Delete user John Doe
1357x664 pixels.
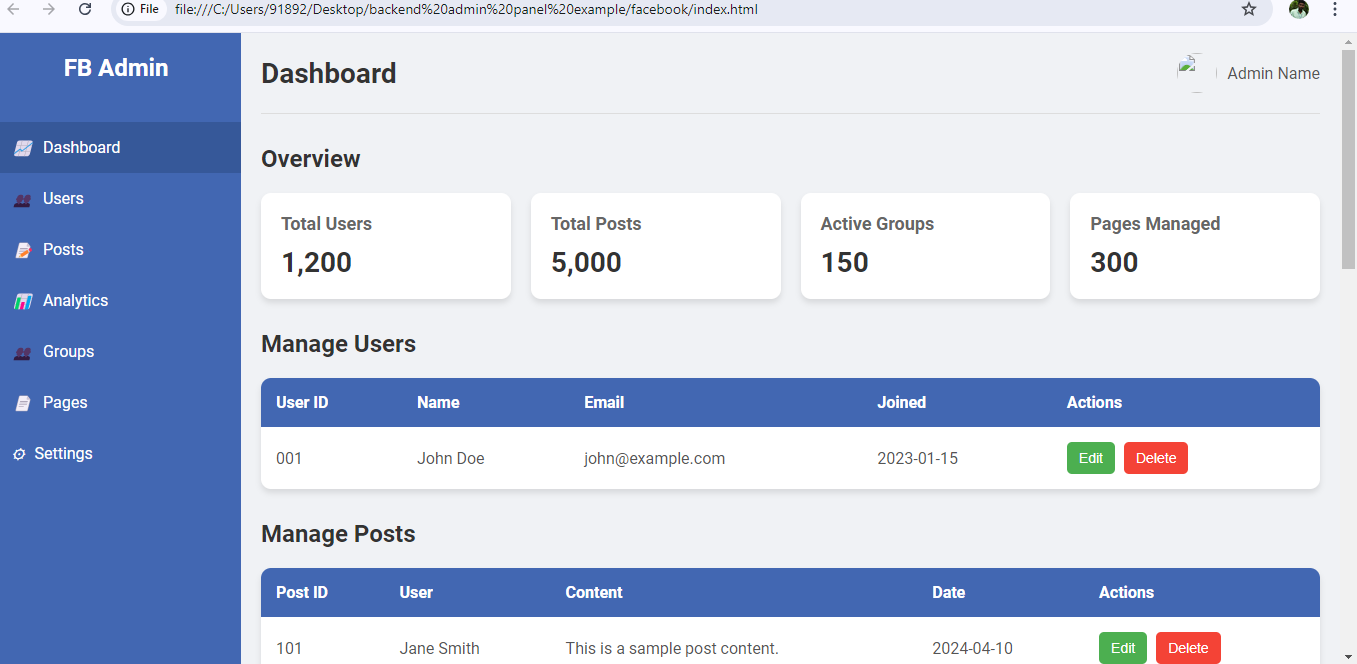tap(1155, 458)
